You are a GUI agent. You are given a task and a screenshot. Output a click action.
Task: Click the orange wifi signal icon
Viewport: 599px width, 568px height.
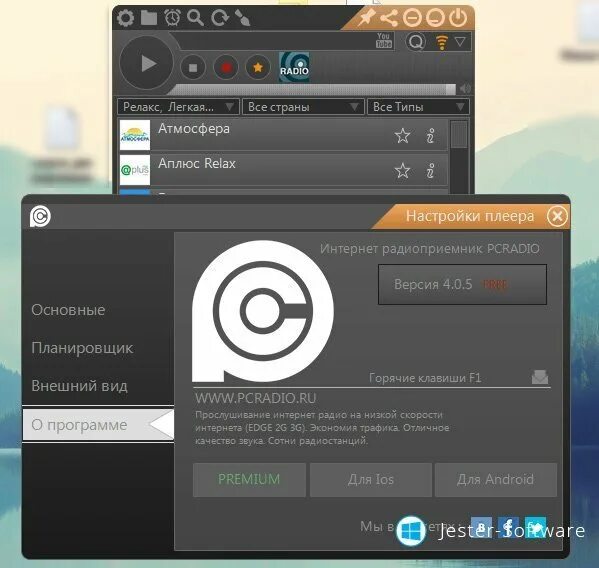pos(442,42)
